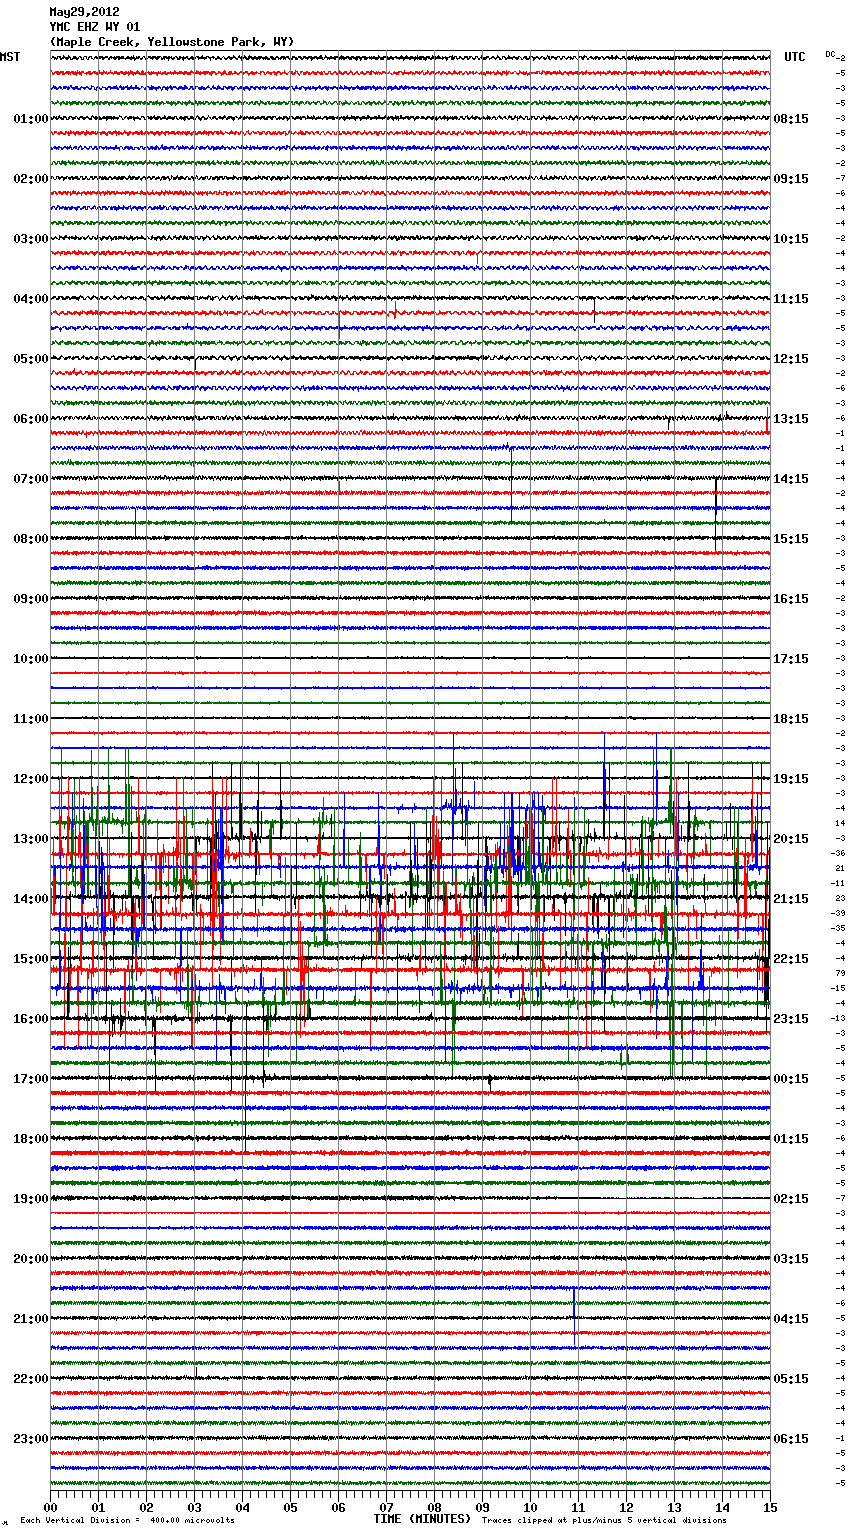The image size is (850, 1534).
Task: Select the MST time label "03:00"
Action: point(31,239)
